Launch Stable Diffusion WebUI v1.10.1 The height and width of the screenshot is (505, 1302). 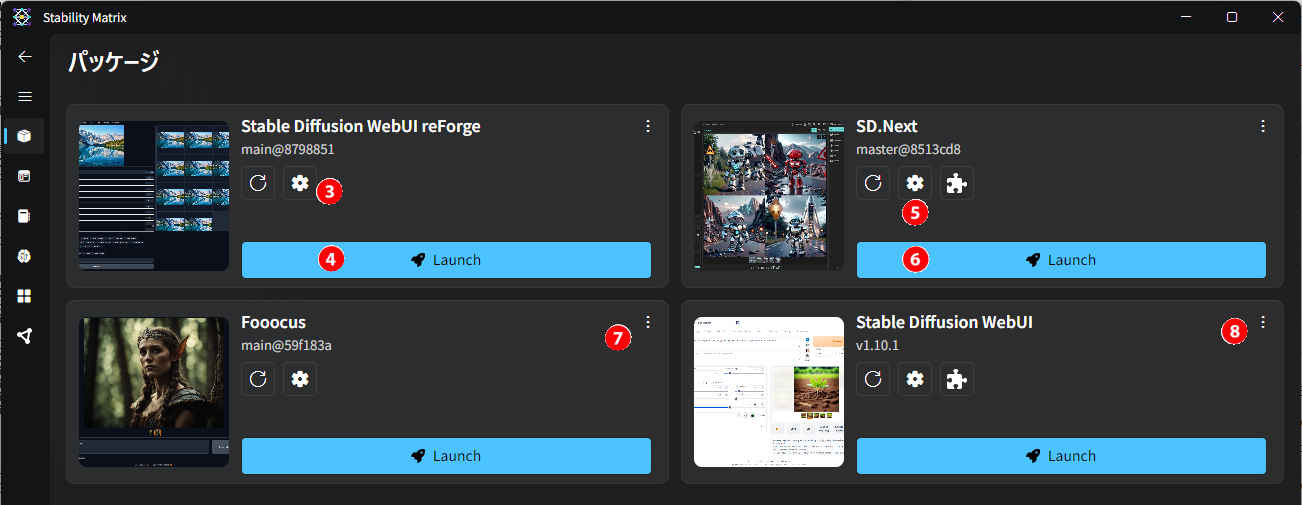coord(1061,456)
